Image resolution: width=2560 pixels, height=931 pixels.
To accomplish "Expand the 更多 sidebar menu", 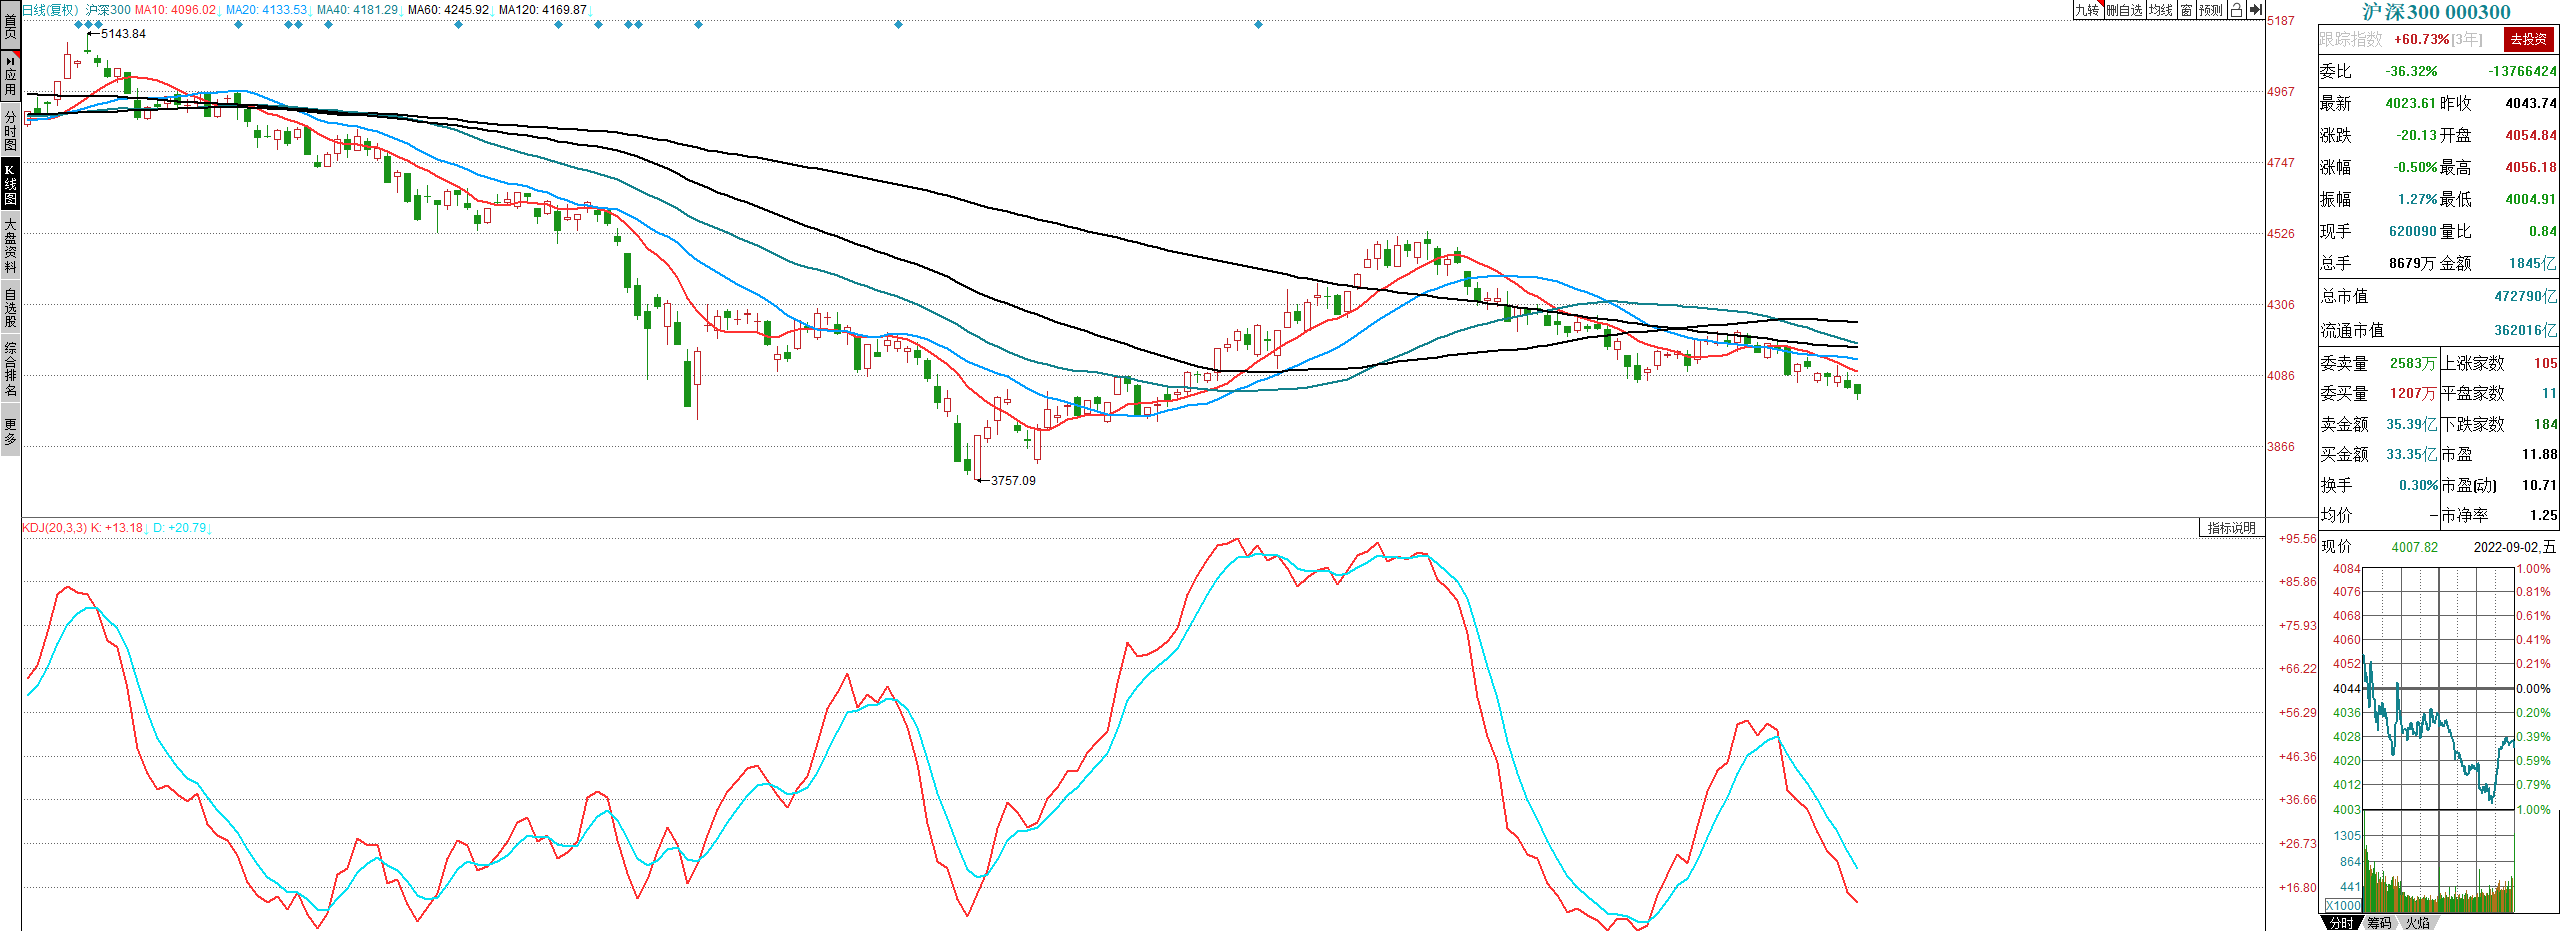I will 10,432.
